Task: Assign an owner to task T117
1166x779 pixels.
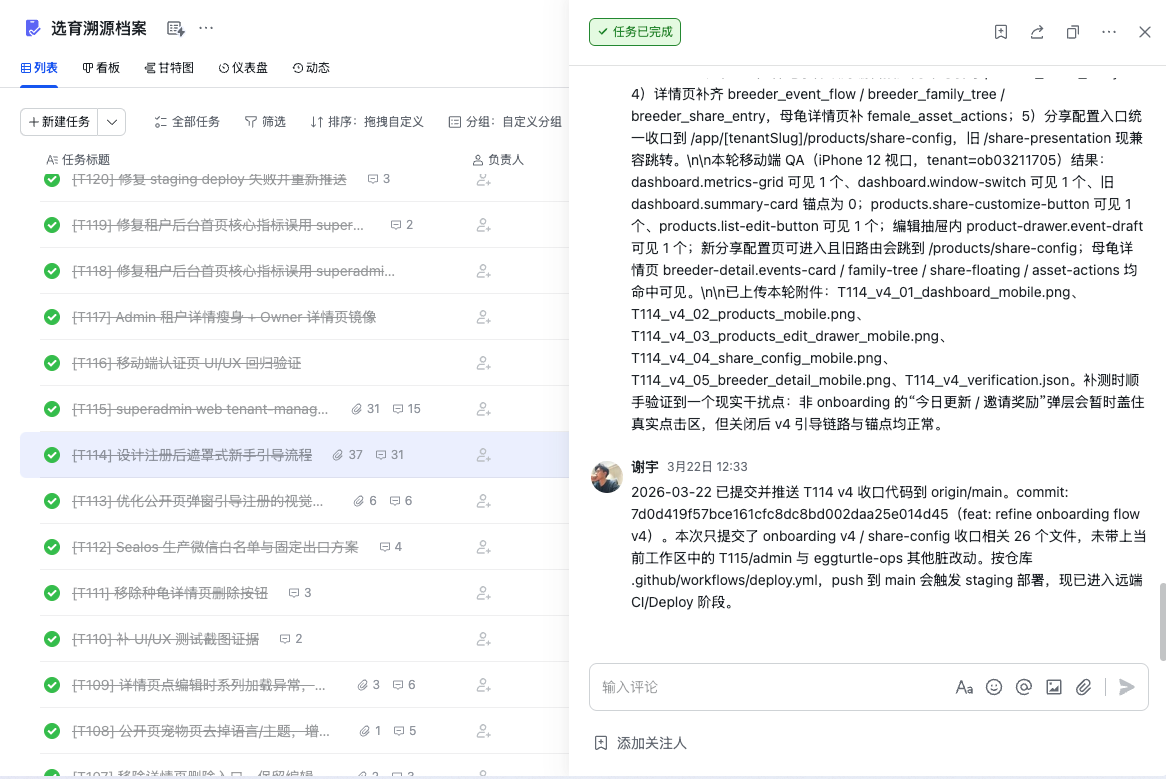Action: (483, 317)
